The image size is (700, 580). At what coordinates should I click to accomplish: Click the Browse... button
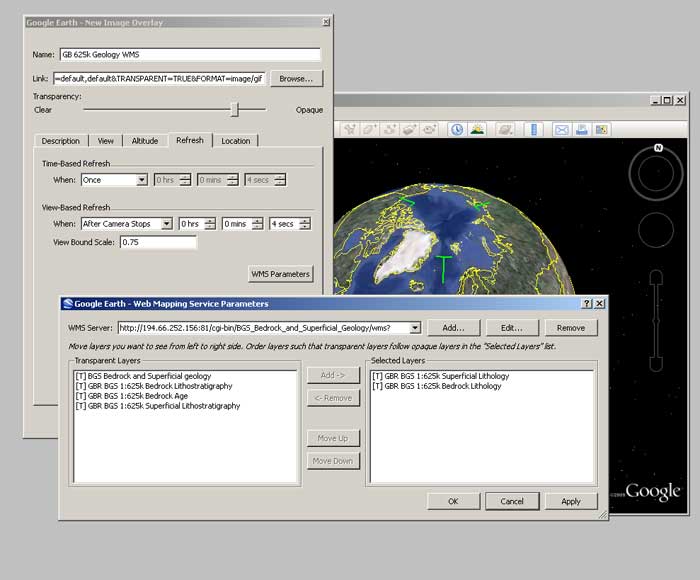pos(296,79)
